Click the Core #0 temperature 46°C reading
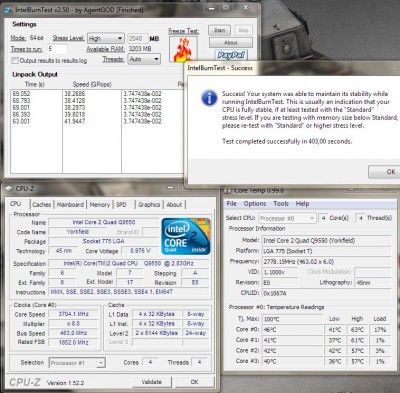Screen dimensions: 400x393 point(292,330)
